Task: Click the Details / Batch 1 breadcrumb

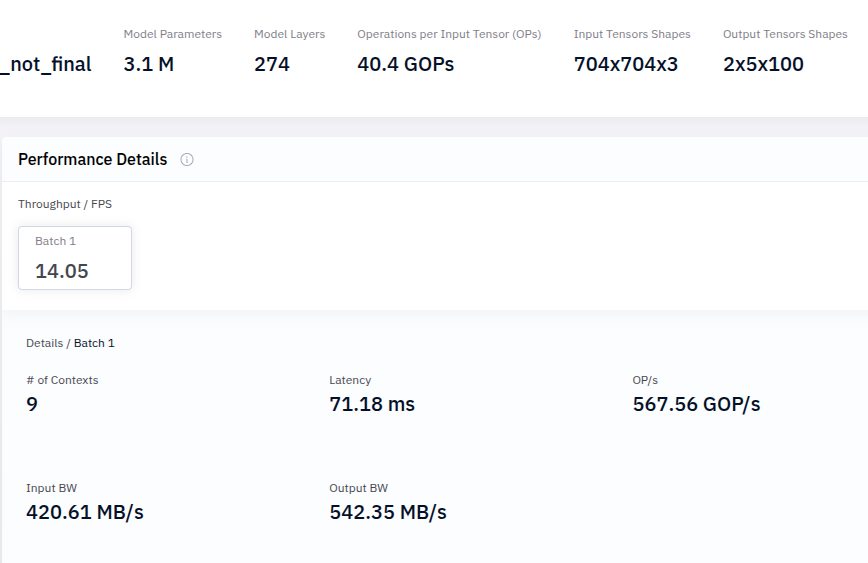Action: pos(70,343)
